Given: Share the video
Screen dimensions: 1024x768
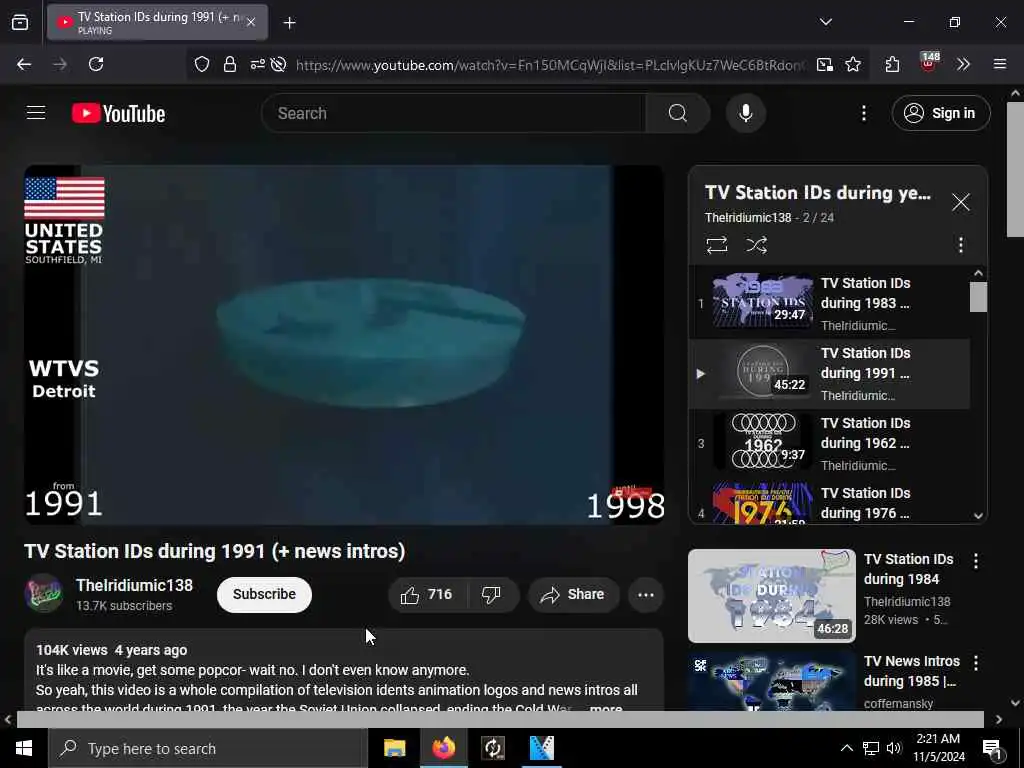Looking at the screenshot, I should point(573,594).
